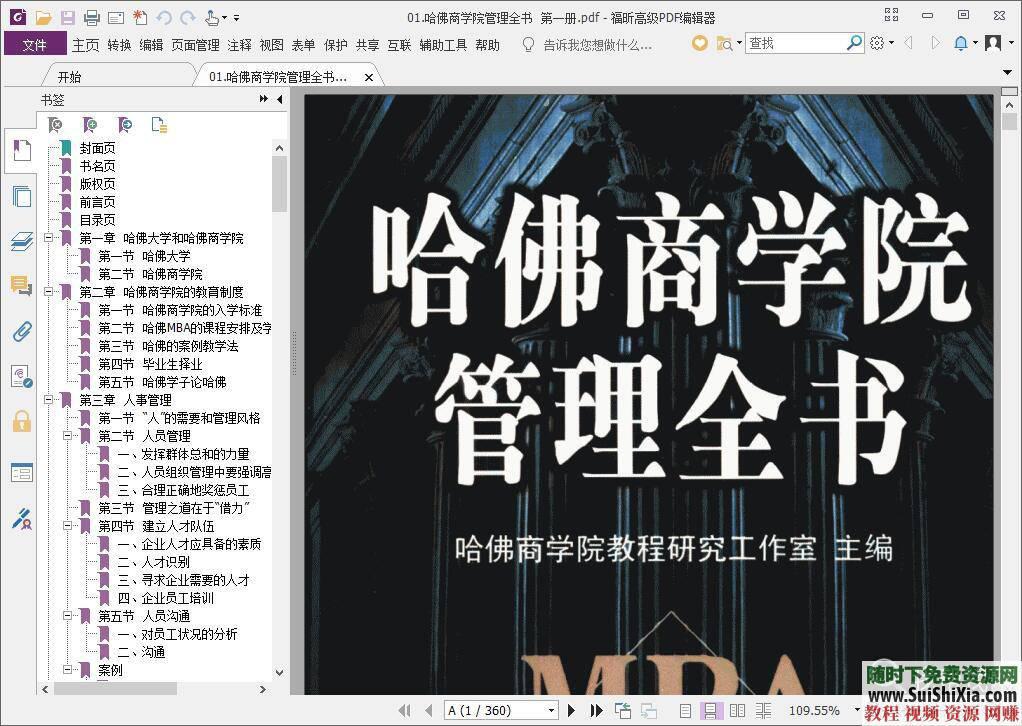Click the delete bookmark icon in 书签 panel
This screenshot has width=1022, height=726.
[55, 124]
